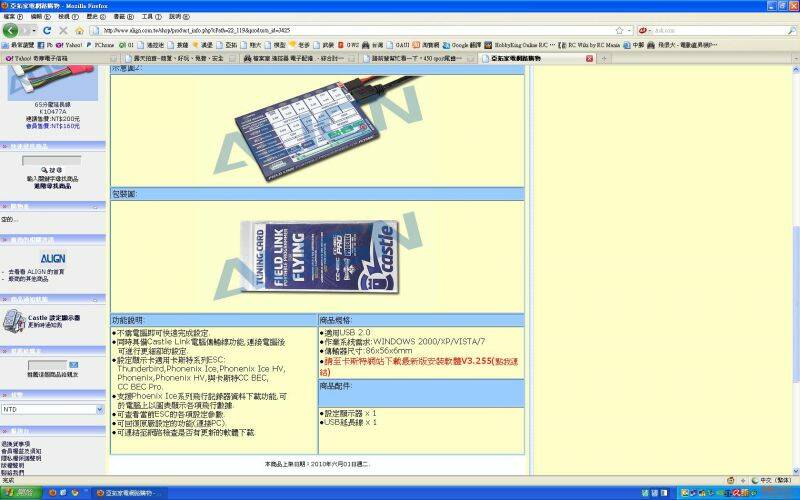Open the address bar history dropdown arrow

629,31
